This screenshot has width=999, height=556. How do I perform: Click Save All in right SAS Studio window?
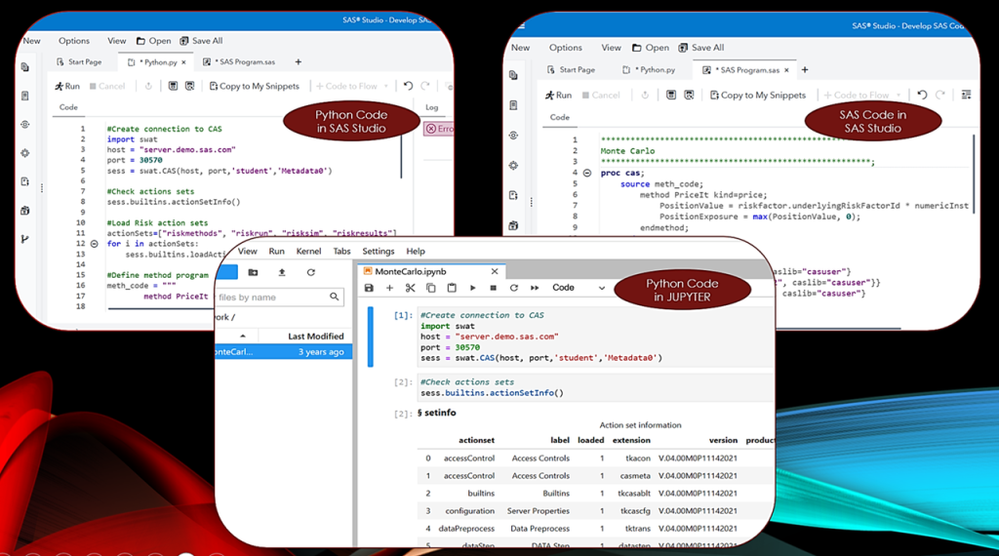tap(701, 48)
